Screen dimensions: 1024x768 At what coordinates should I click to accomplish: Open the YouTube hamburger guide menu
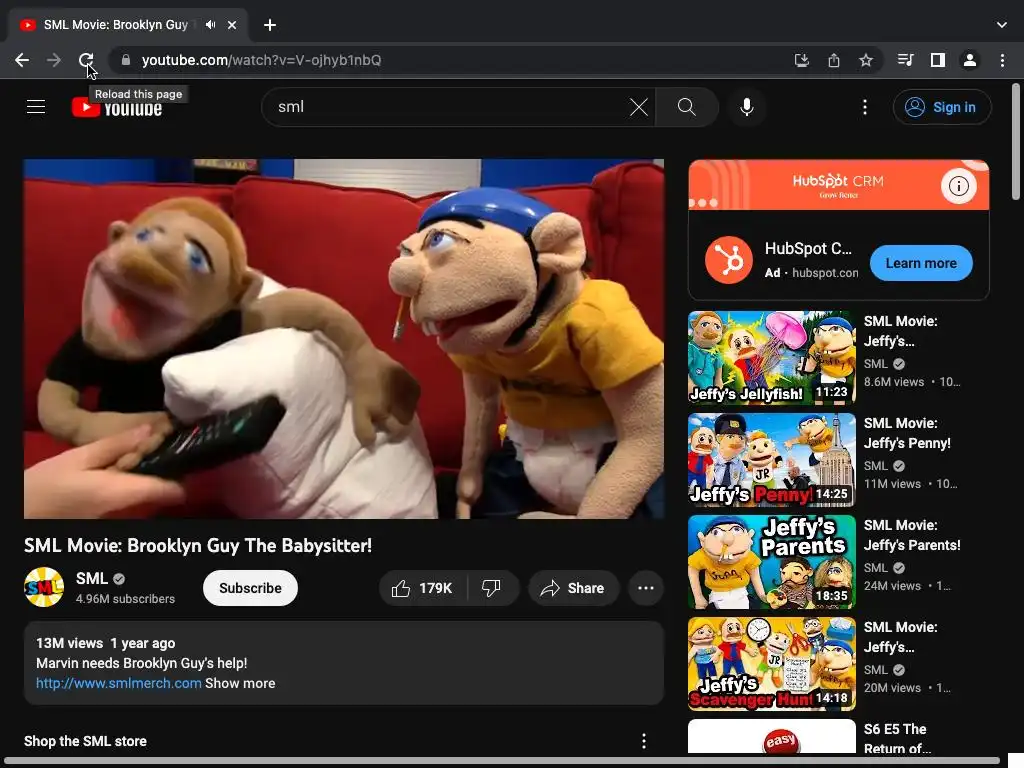click(x=36, y=106)
